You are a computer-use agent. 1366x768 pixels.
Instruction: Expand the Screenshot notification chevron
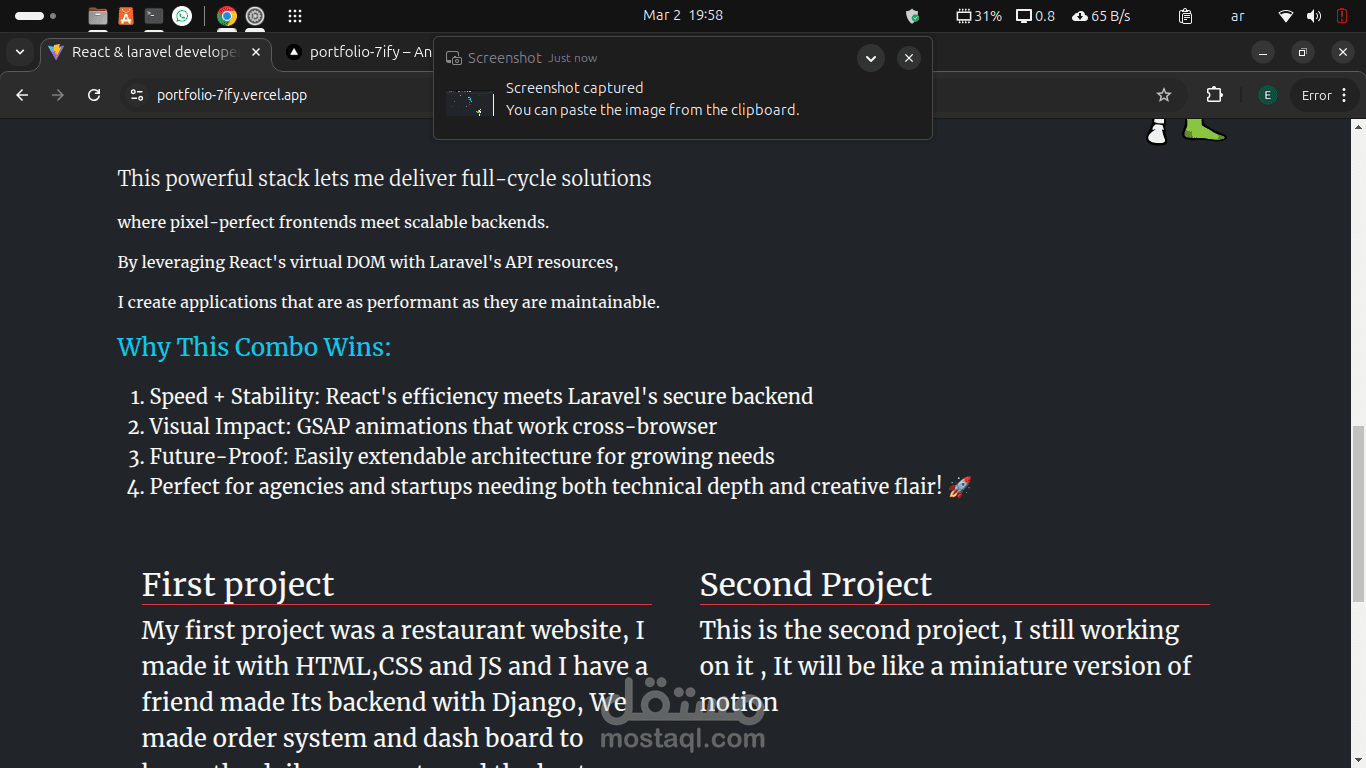pos(871,58)
